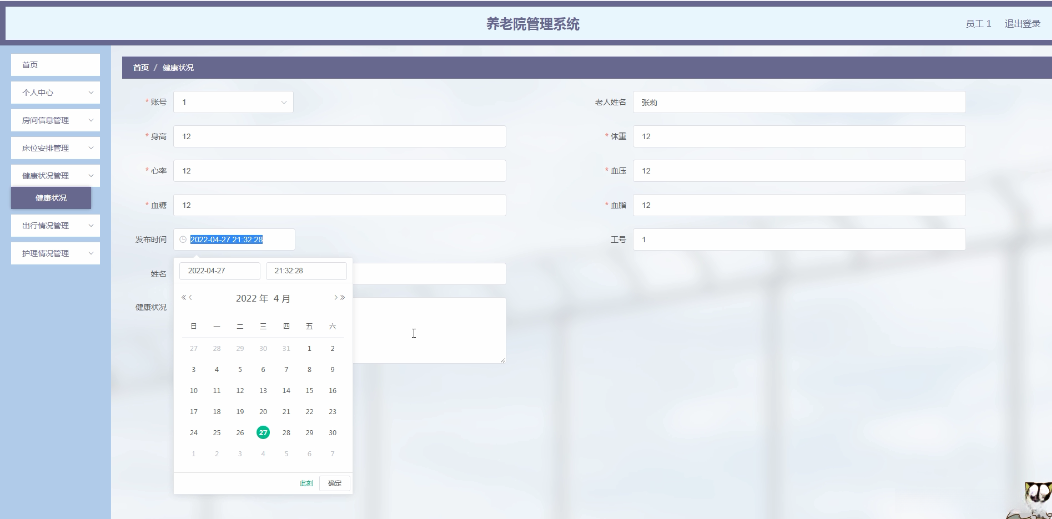The height and width of the screenshot is (519, 1052).
Task: Expand the 护理情况管理 sidebar menu
Action: point(55,253)
